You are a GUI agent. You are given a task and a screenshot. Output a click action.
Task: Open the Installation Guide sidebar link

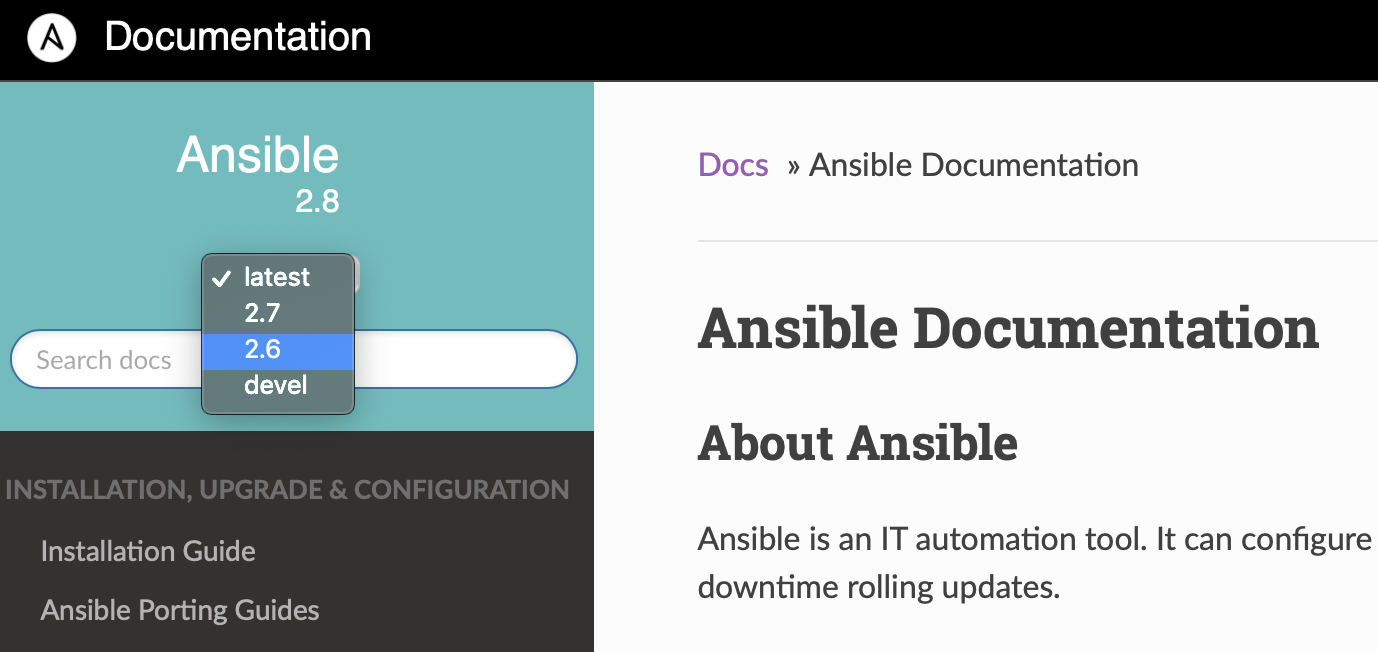[x=148, y=551]
